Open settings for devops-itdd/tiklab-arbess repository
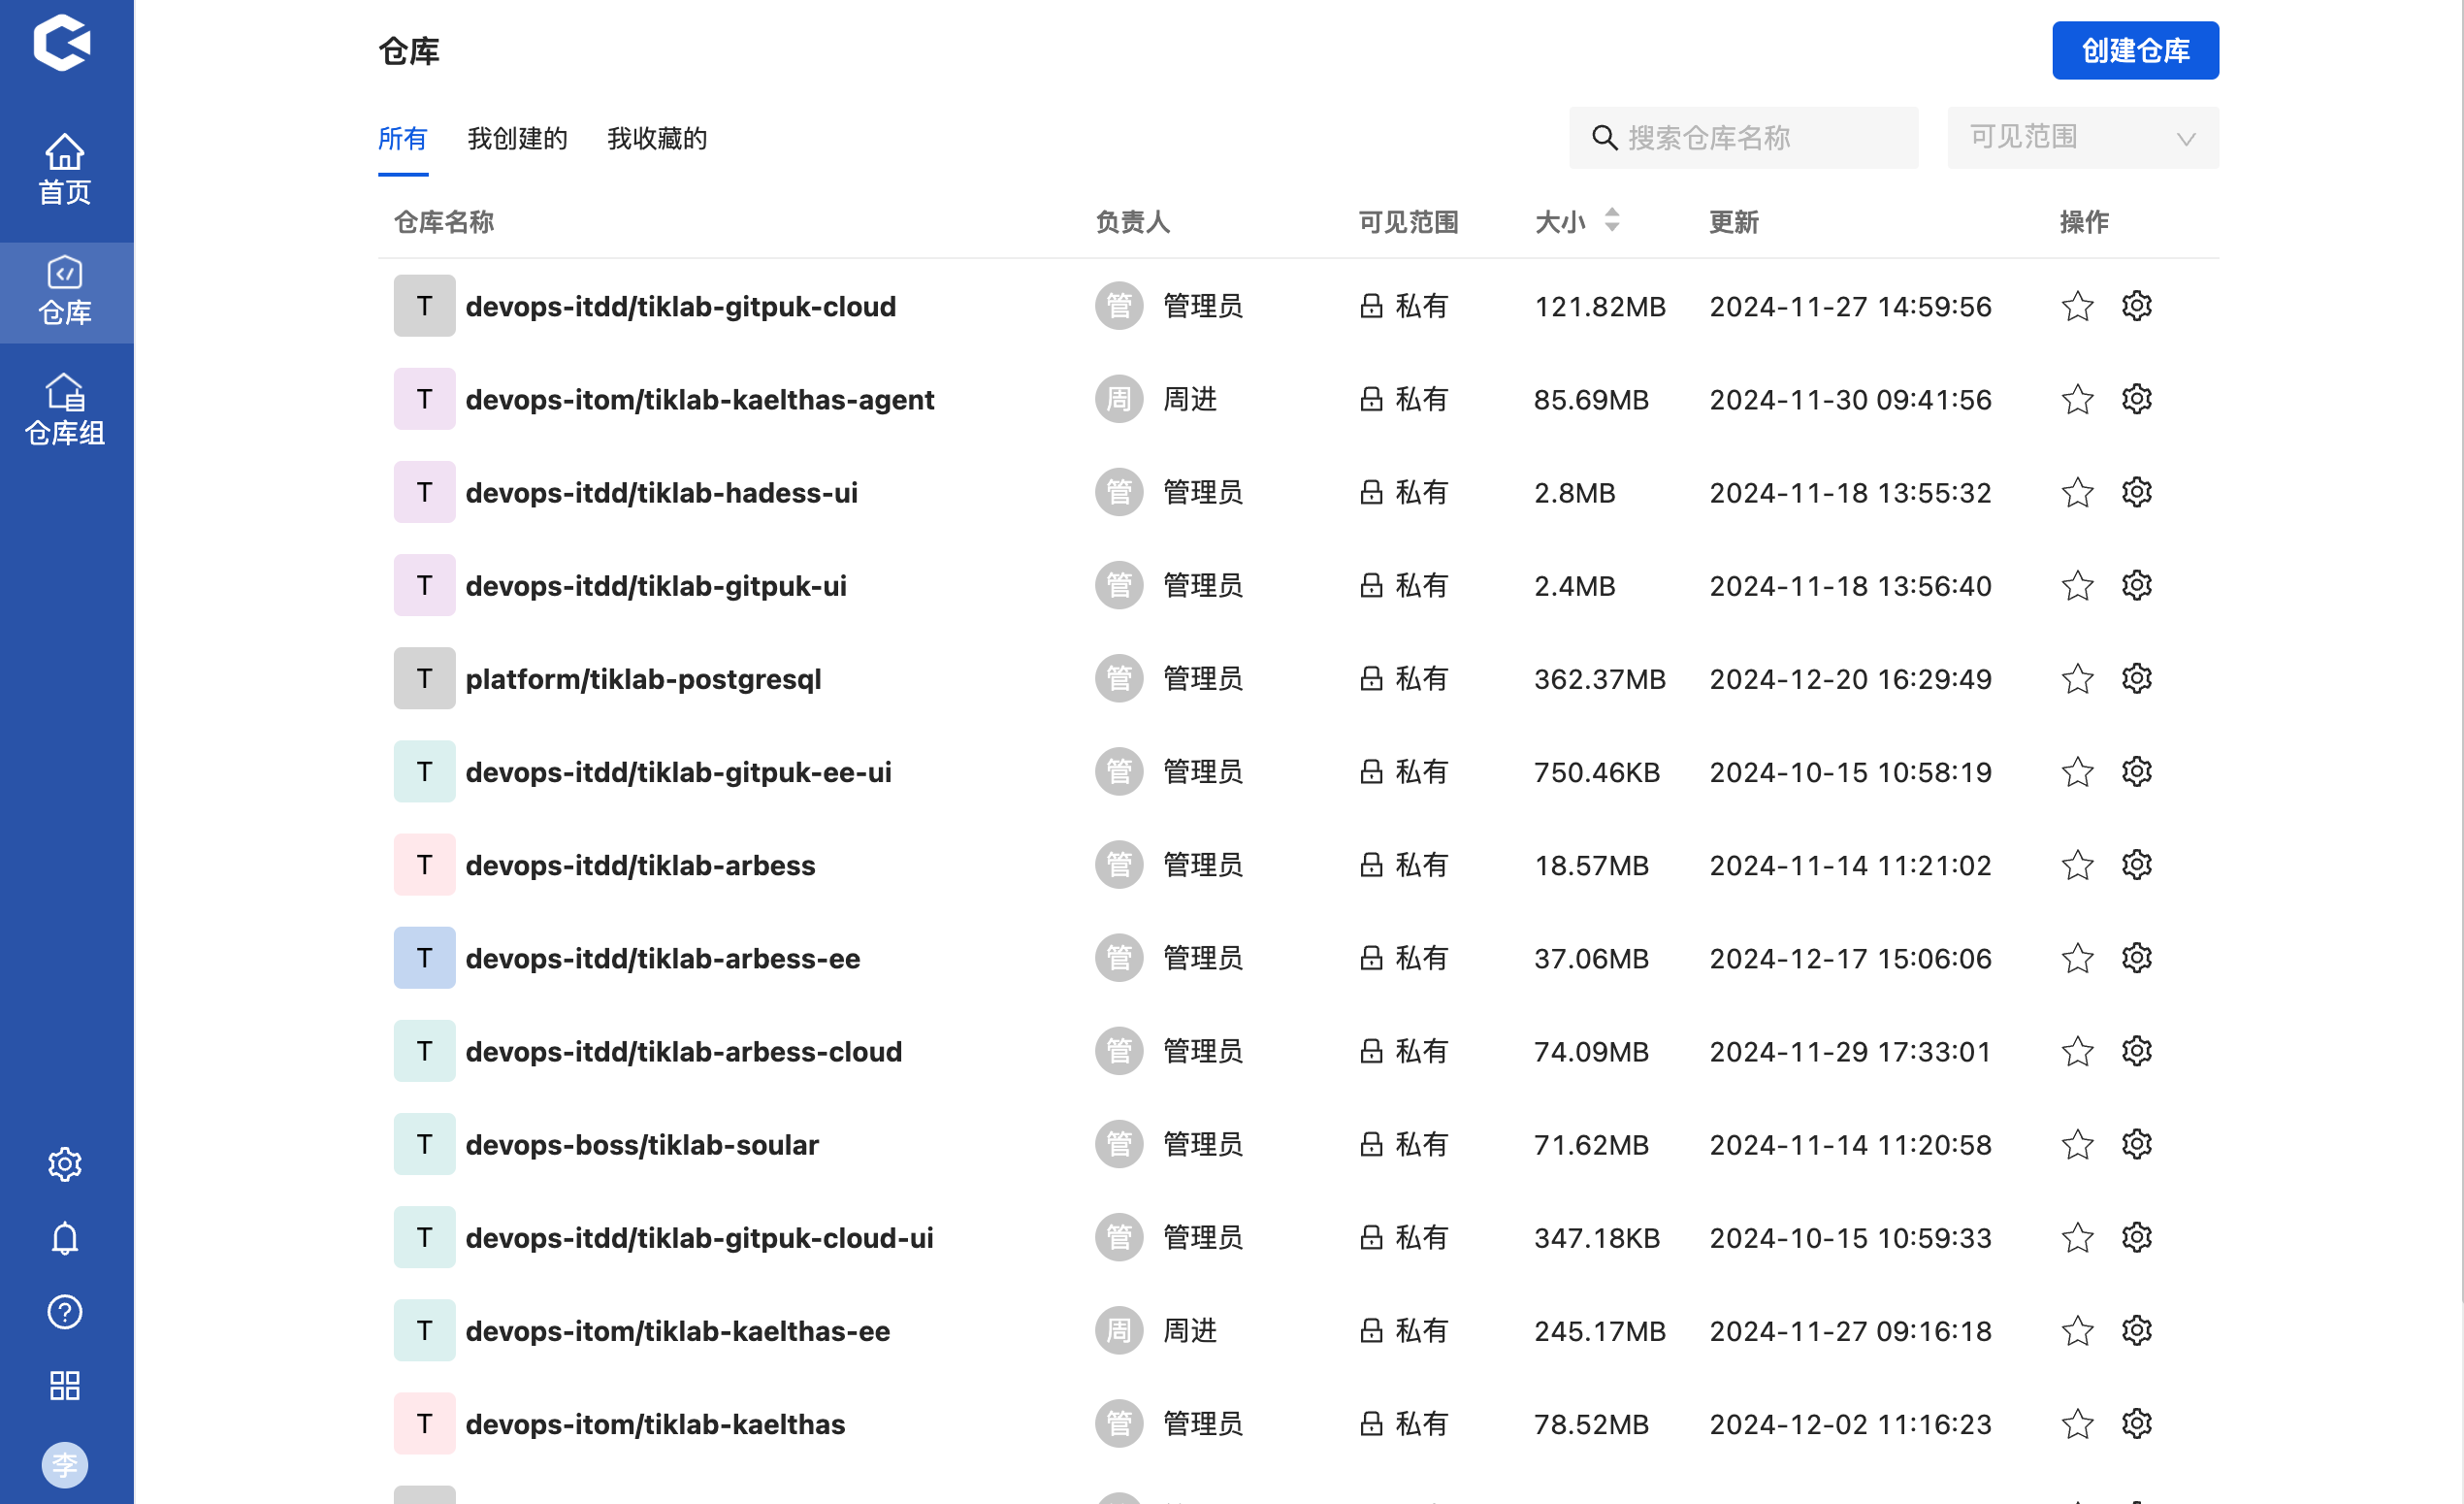 (x=2137, y=865)
